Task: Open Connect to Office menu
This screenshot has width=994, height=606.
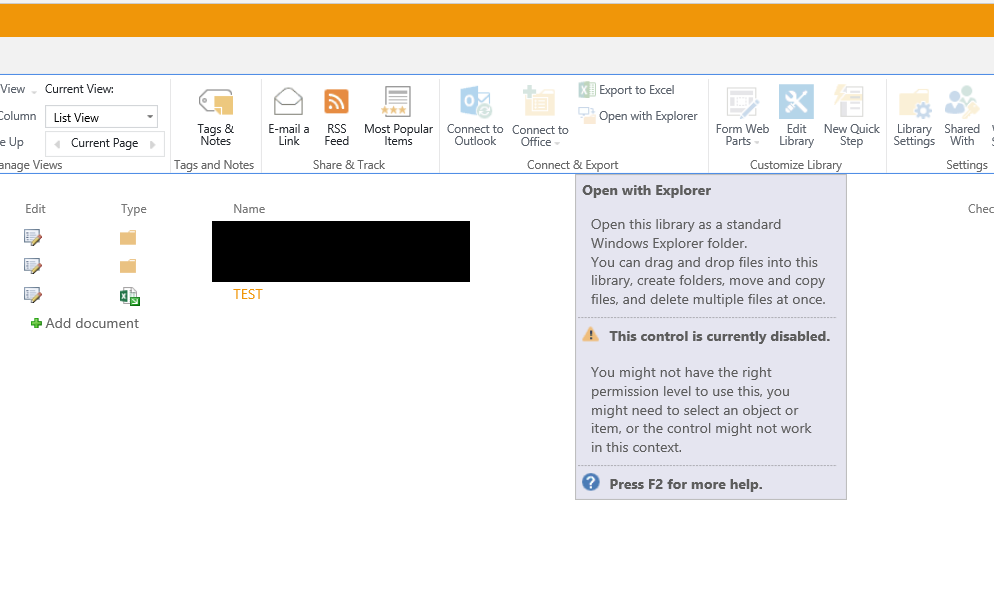Action: coord(540,118)
